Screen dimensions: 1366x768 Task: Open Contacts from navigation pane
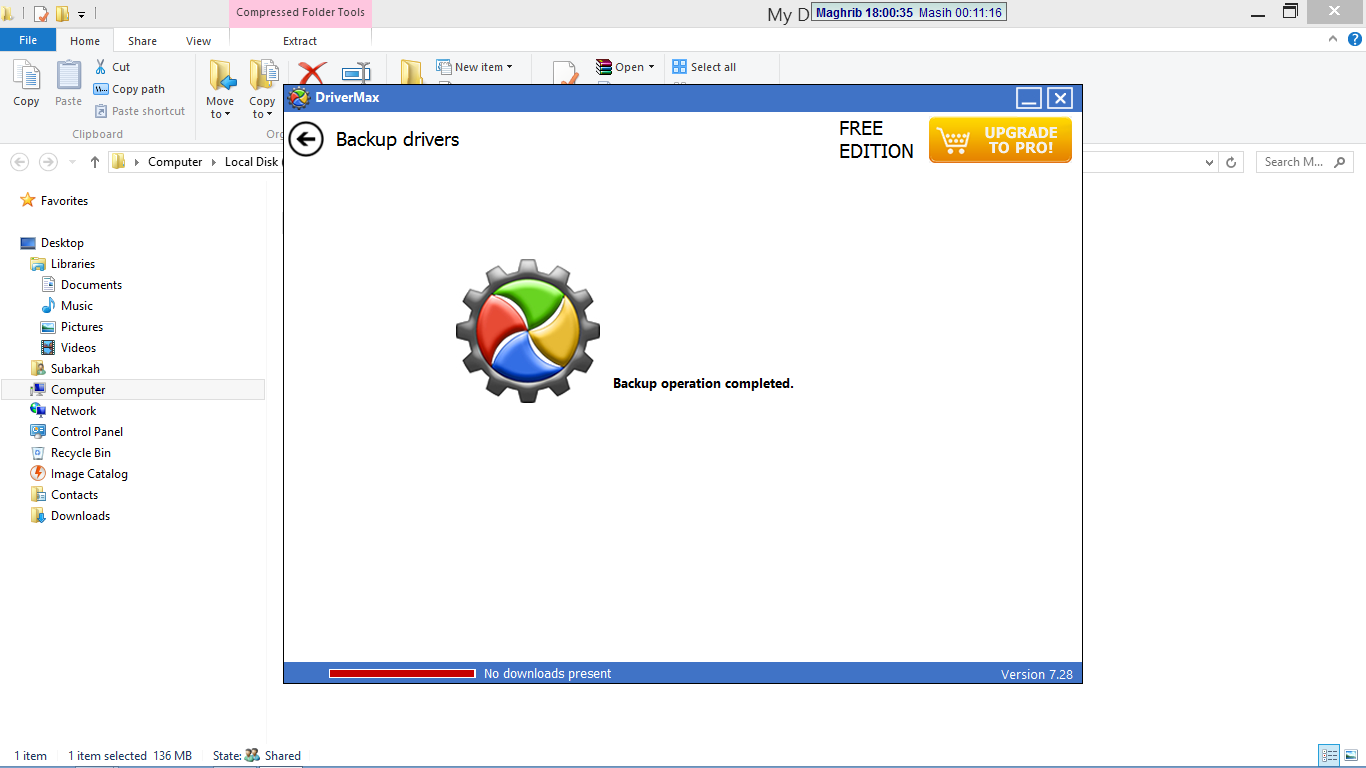[75, 495]
